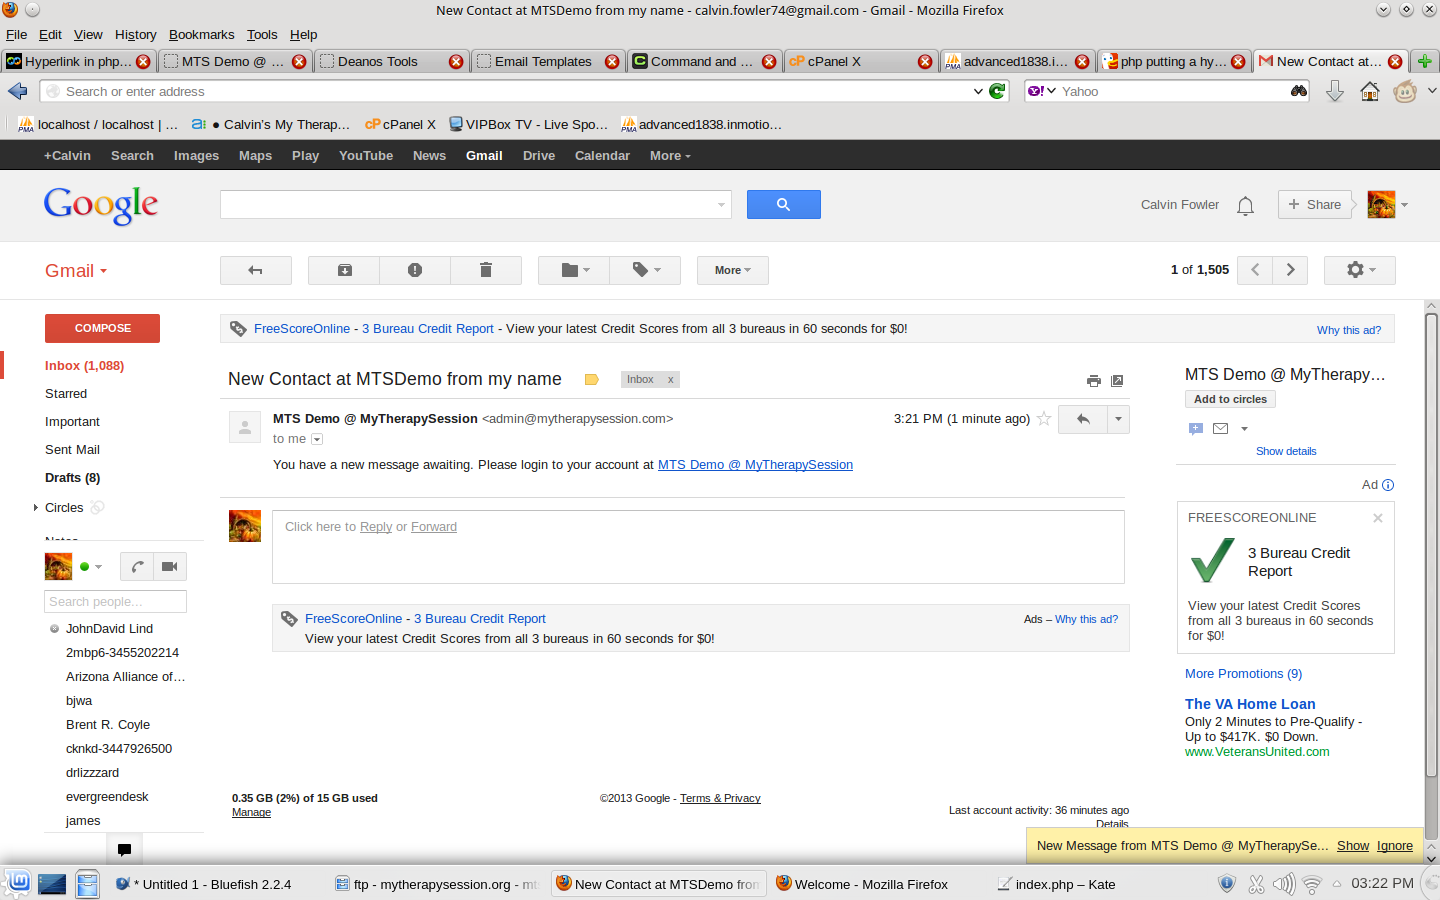Click the Search people input field
The width and height of the screenshot is (1440, 900).
click(115, 602)
